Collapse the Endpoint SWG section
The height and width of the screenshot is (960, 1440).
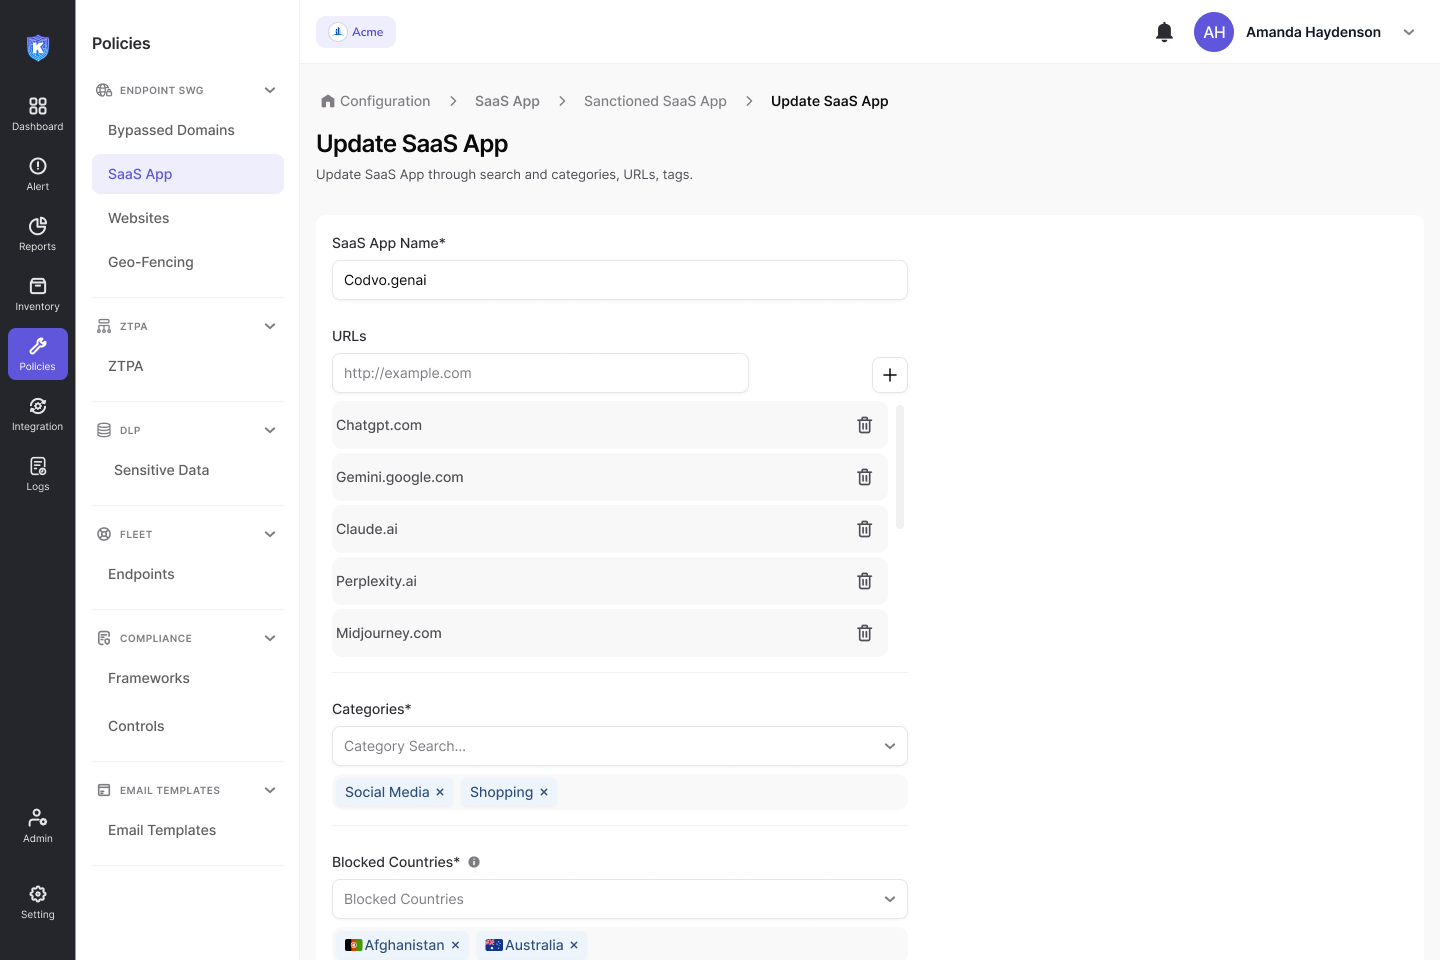coord(270,90)
